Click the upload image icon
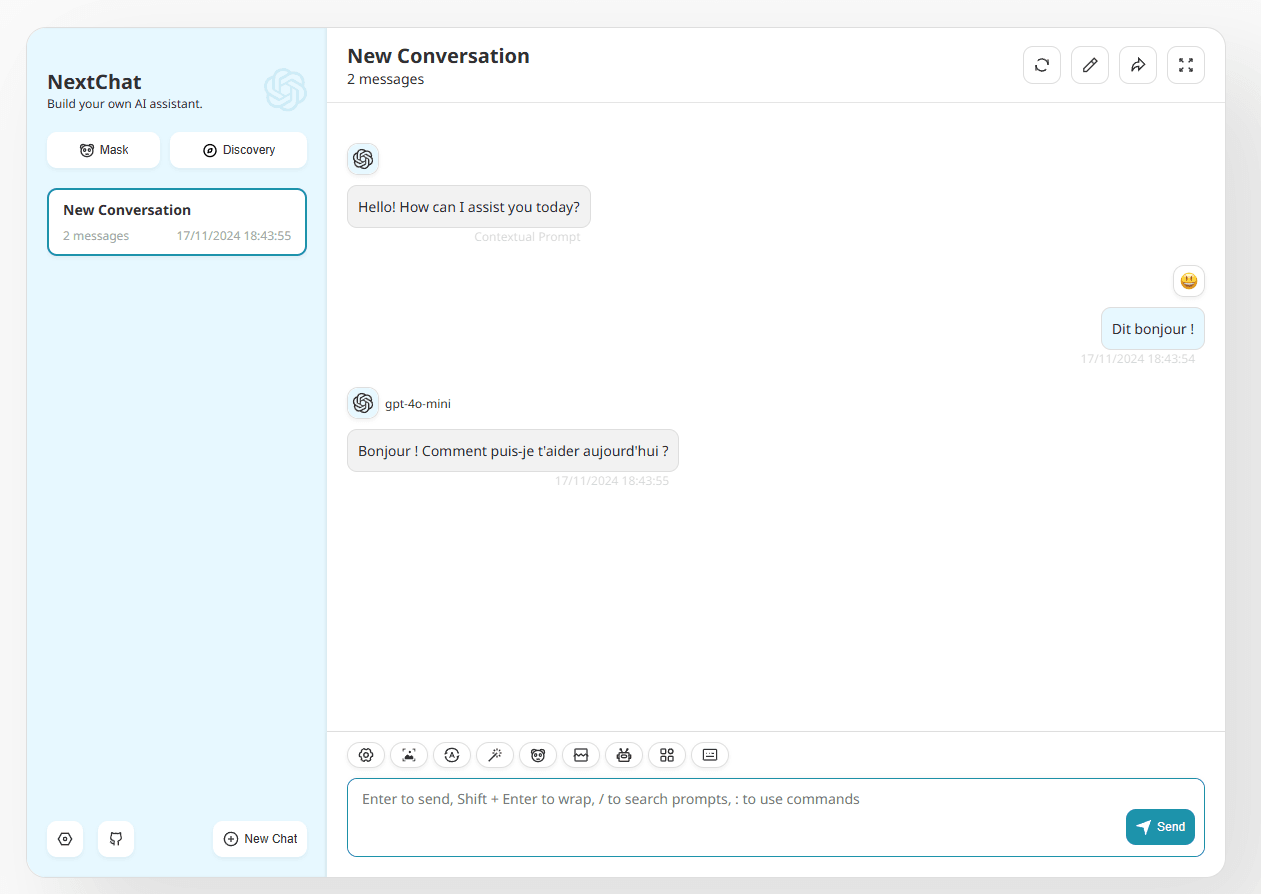Screen dimensions: 1261x894 pos(409,755)
